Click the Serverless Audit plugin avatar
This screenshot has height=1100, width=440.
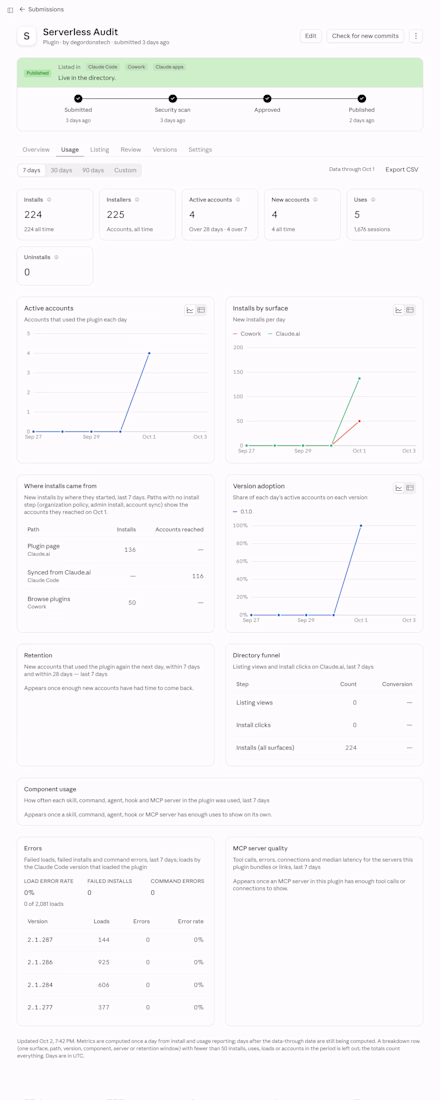pyautogui.click(x=27, y=36)
